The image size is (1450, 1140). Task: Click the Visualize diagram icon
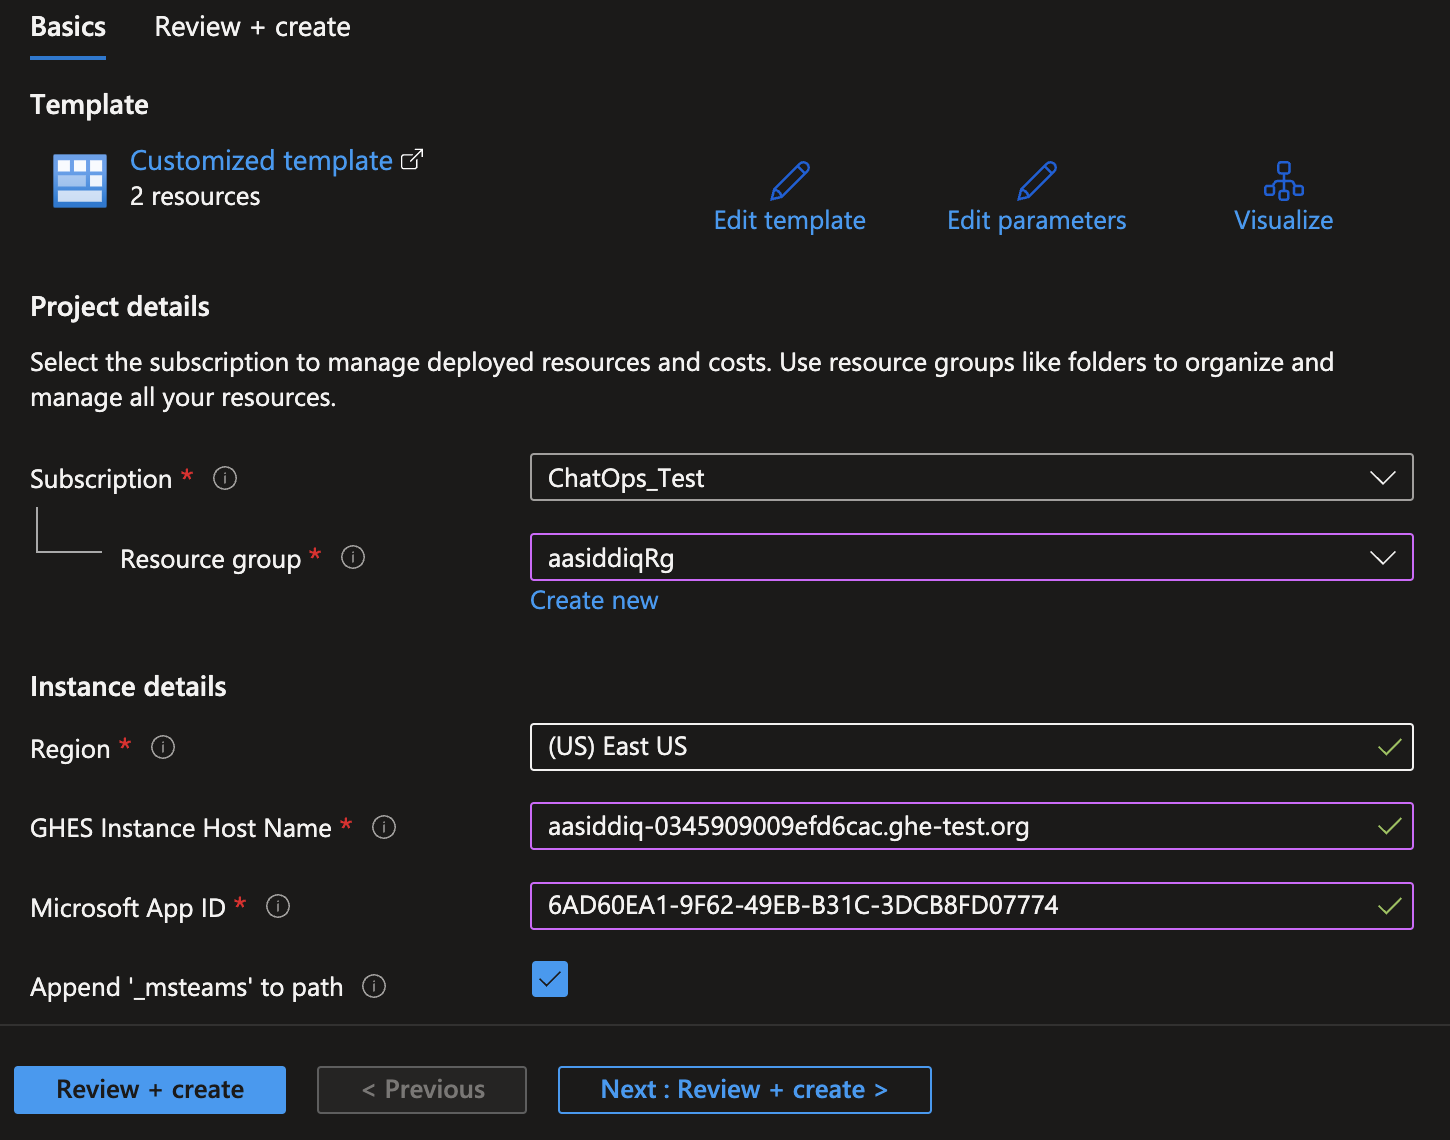coord(1284,181)
